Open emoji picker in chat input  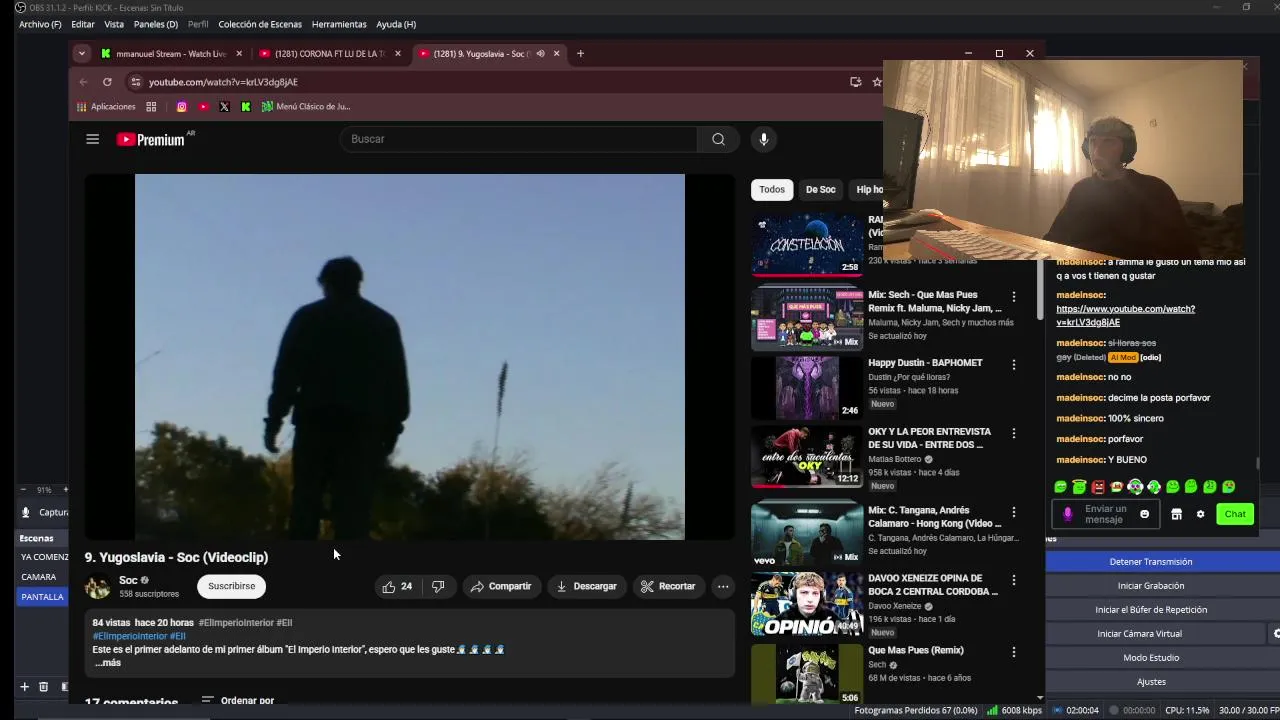tap(1145, 514)
